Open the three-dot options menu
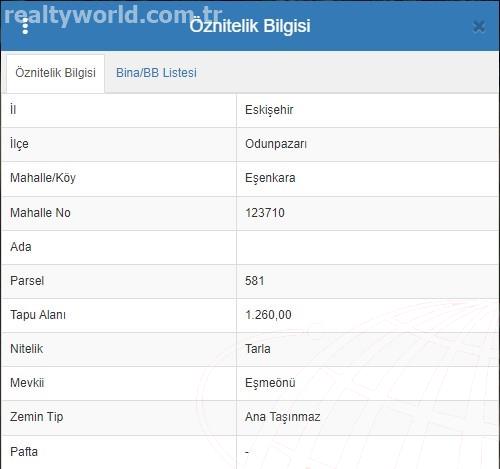Image resolution: width=500 pixels, height=469 pixels. (x=25, y=26)
